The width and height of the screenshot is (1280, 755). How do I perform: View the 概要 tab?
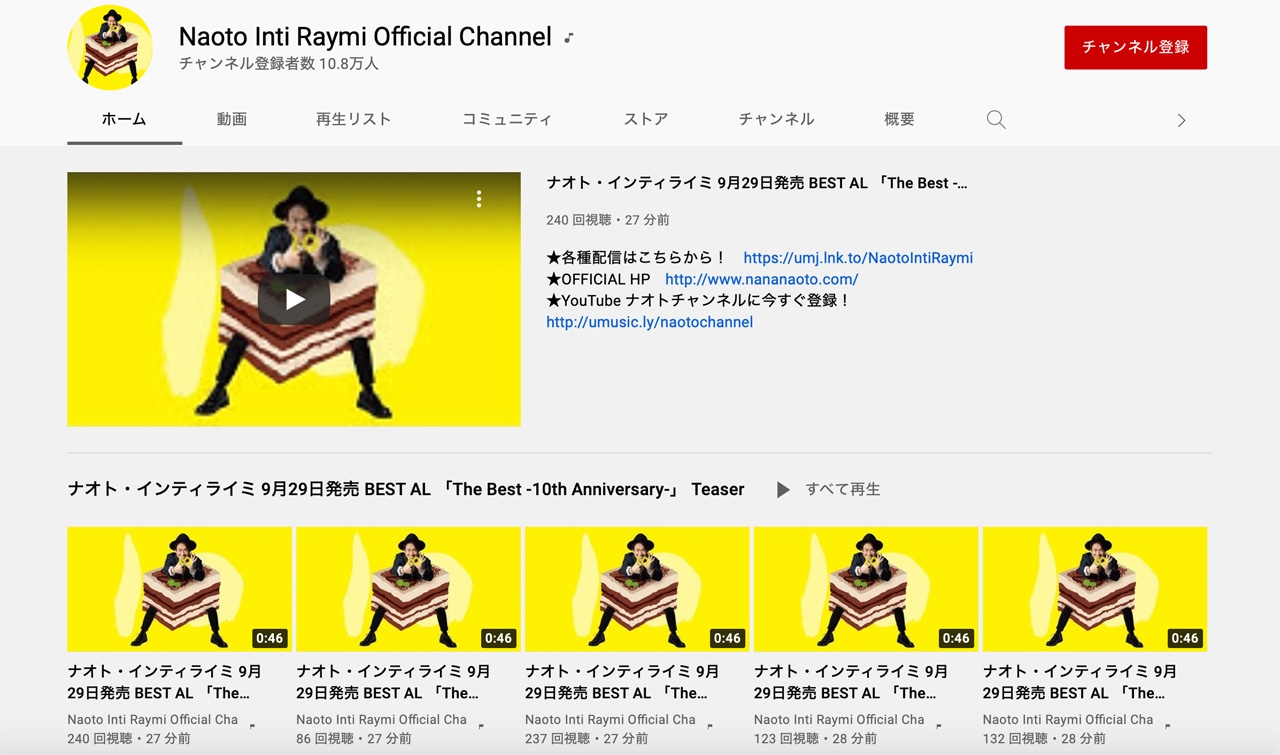(x=899, y=119)
